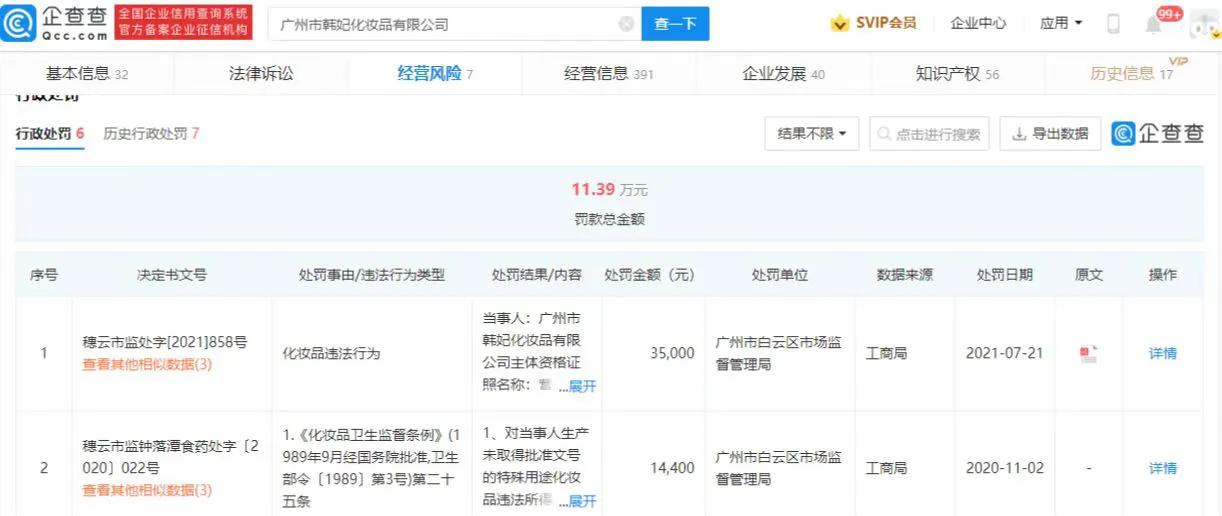Click the 2021-07-21 date cell
This screenshot has width=1222, height=516.
coord(1005,353)
